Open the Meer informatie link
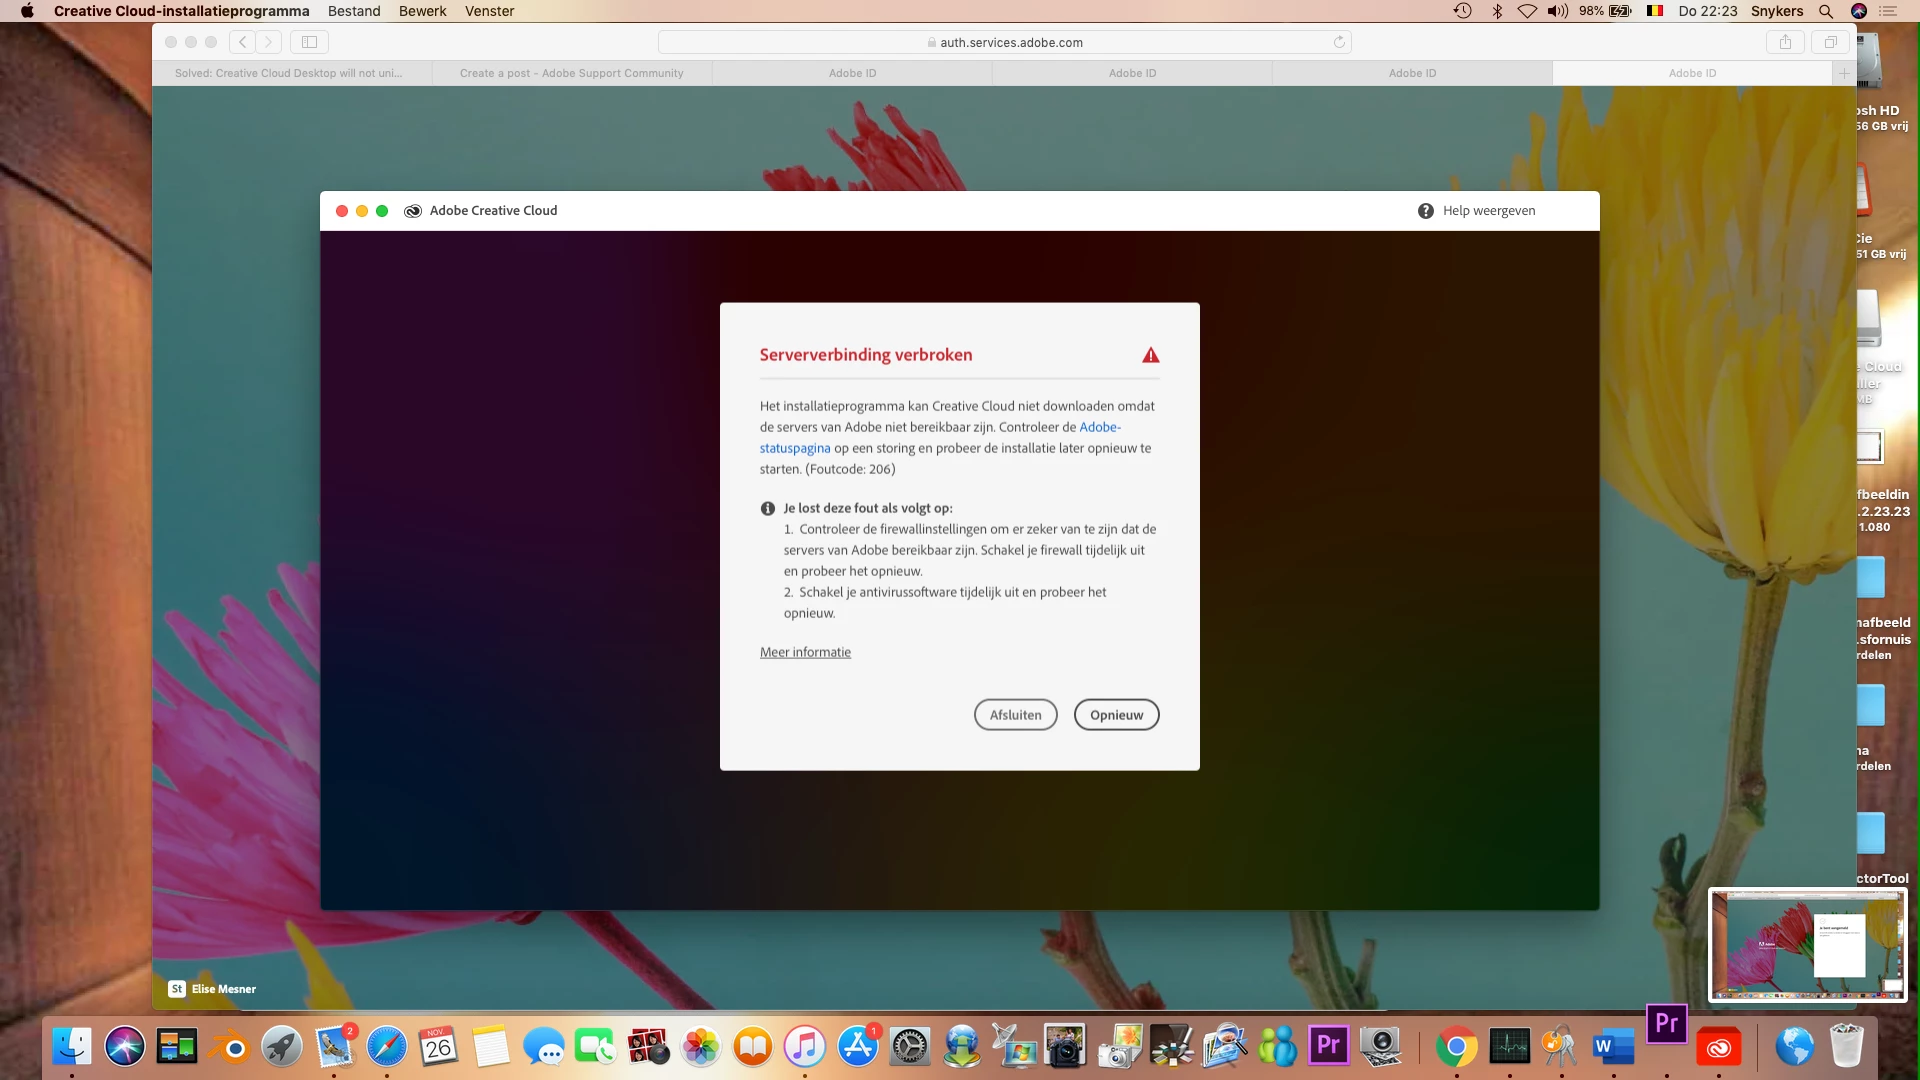 (x=805, y=652)
